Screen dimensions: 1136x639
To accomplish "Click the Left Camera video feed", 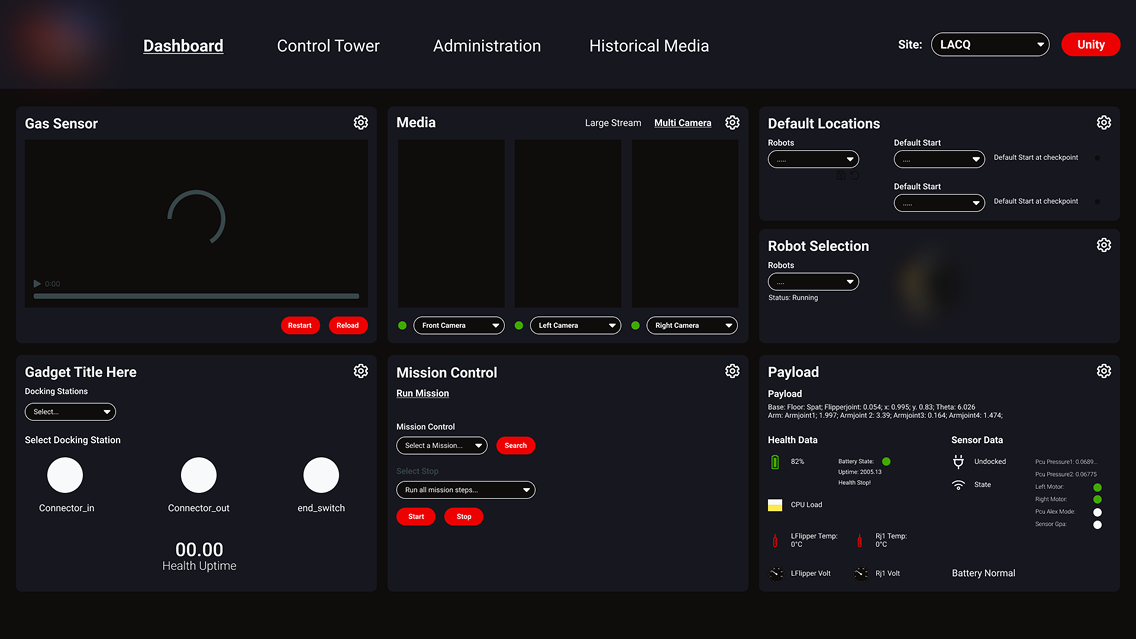I will 568,223.
